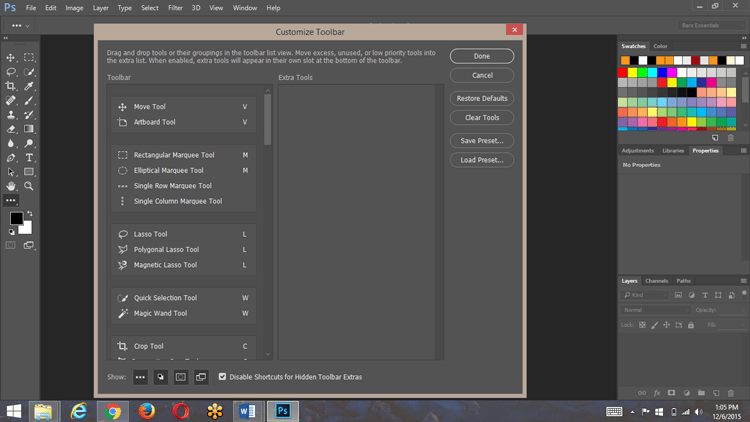
Task: Open the Kind filter dropdown in Layers panel
Action: click(x=645, y=295)
